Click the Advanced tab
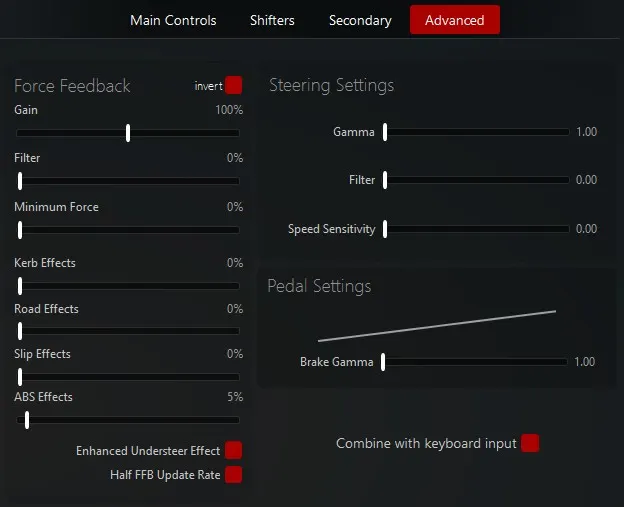The image size is (624, 507). (x=454, y=20)
